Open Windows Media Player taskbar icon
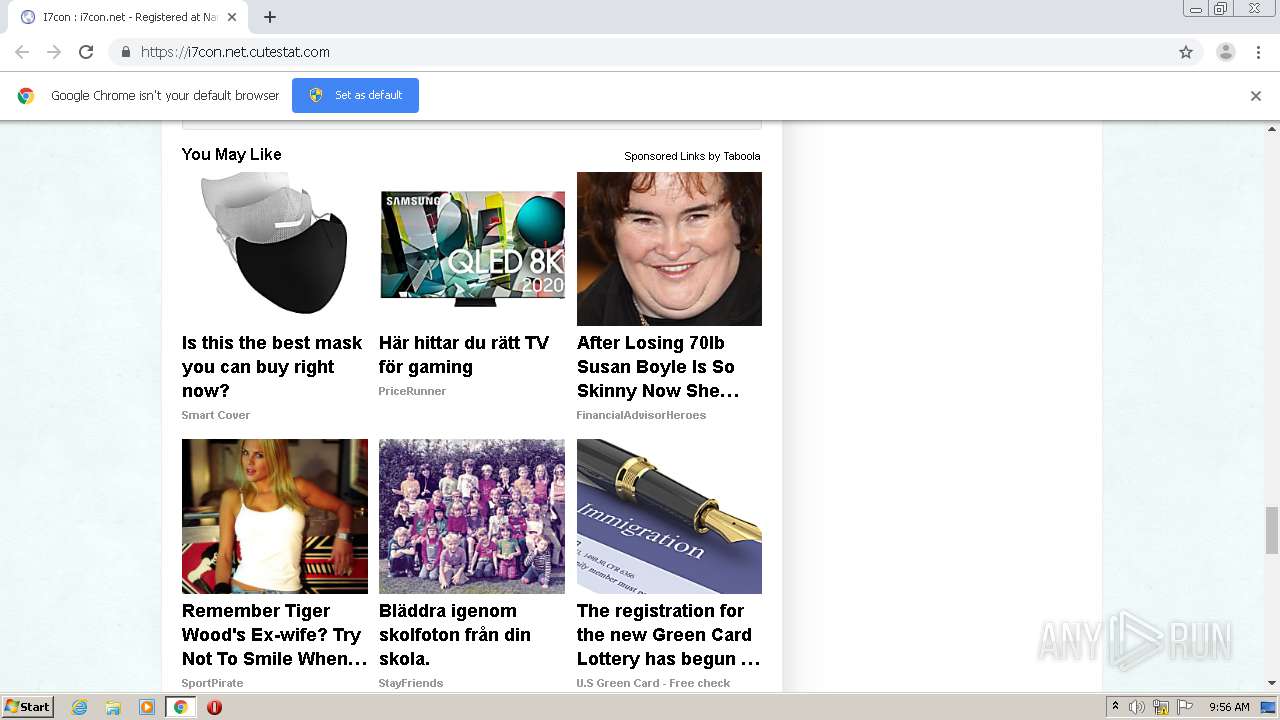Screen dimensions: 1280x720 (x=147, y=707)
